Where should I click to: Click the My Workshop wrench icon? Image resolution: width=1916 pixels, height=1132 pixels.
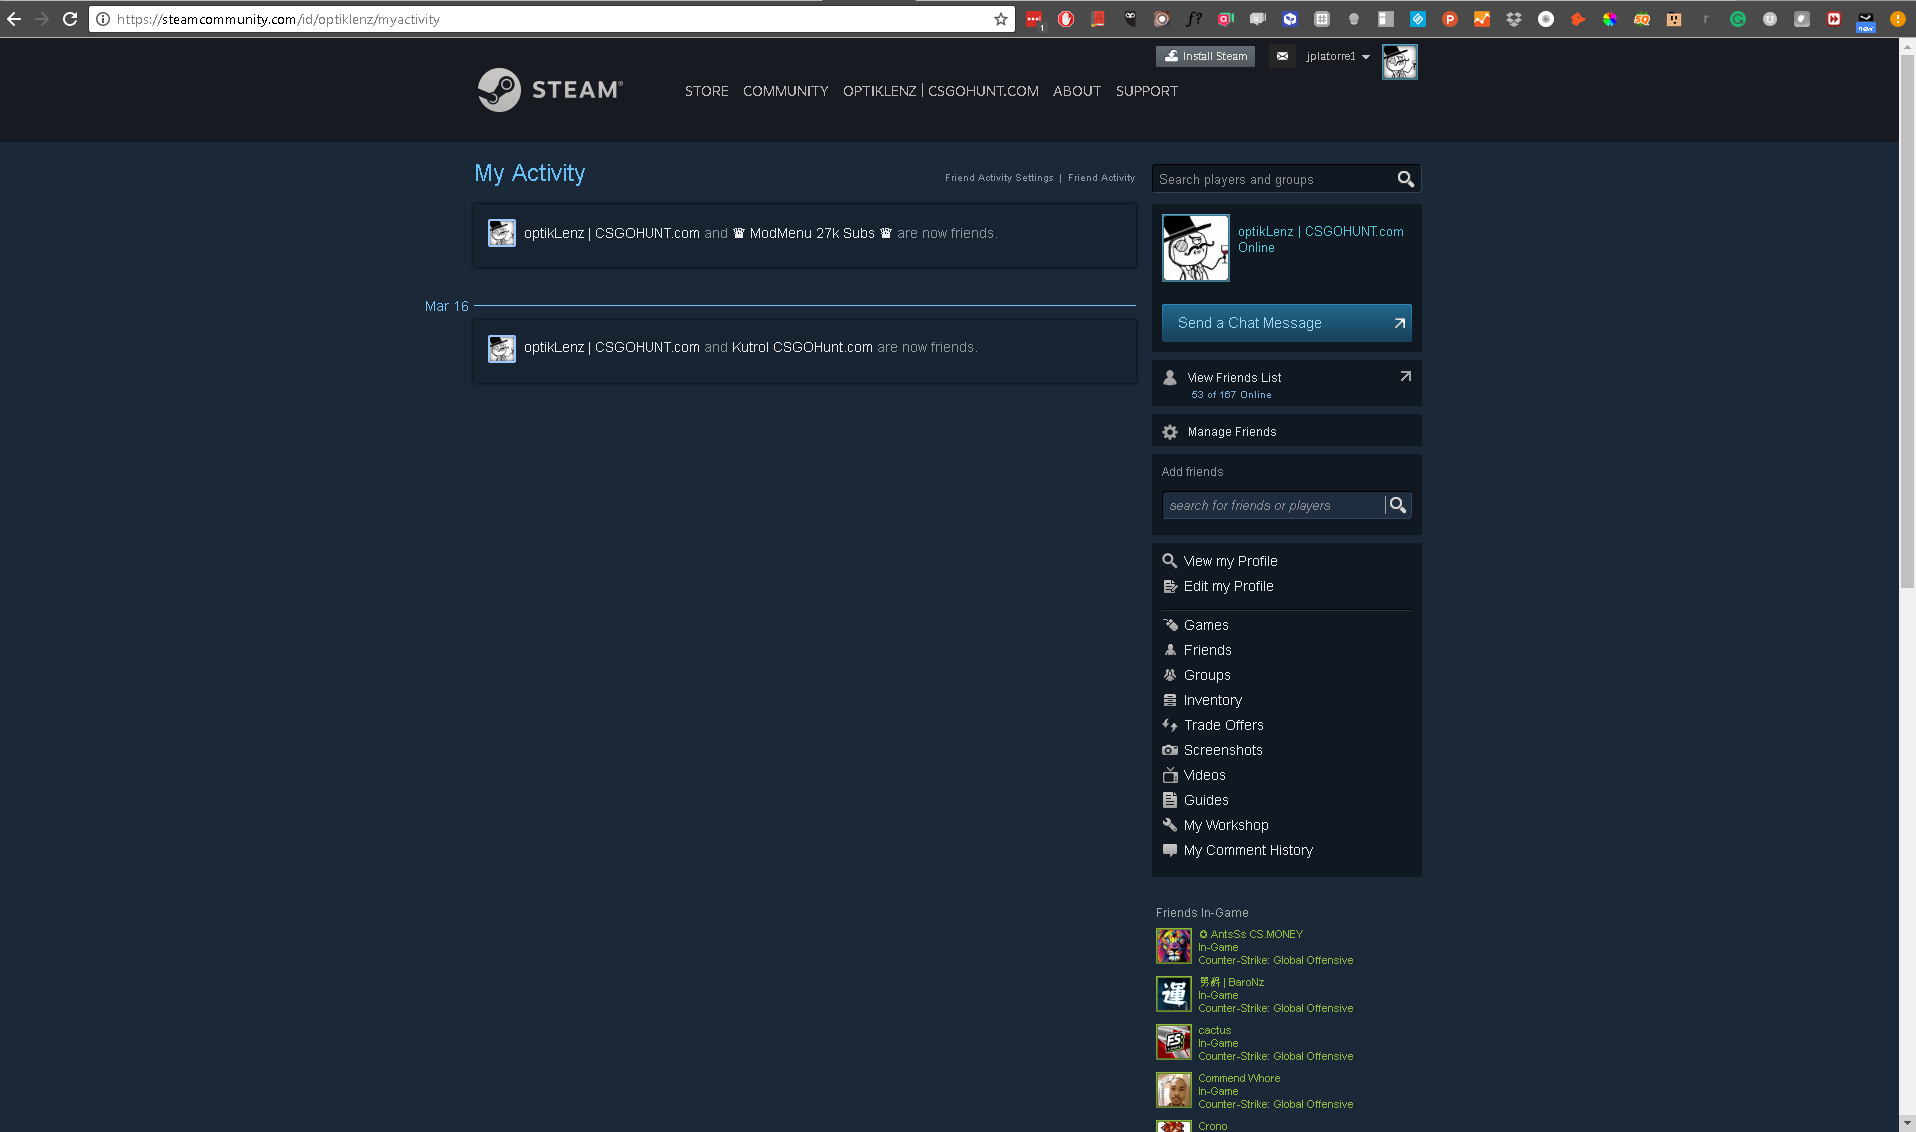1170,825
